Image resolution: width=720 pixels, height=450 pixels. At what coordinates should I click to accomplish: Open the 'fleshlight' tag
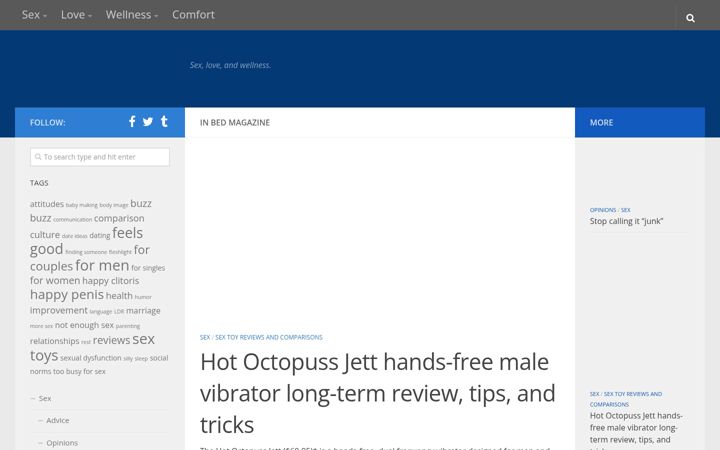120,252
